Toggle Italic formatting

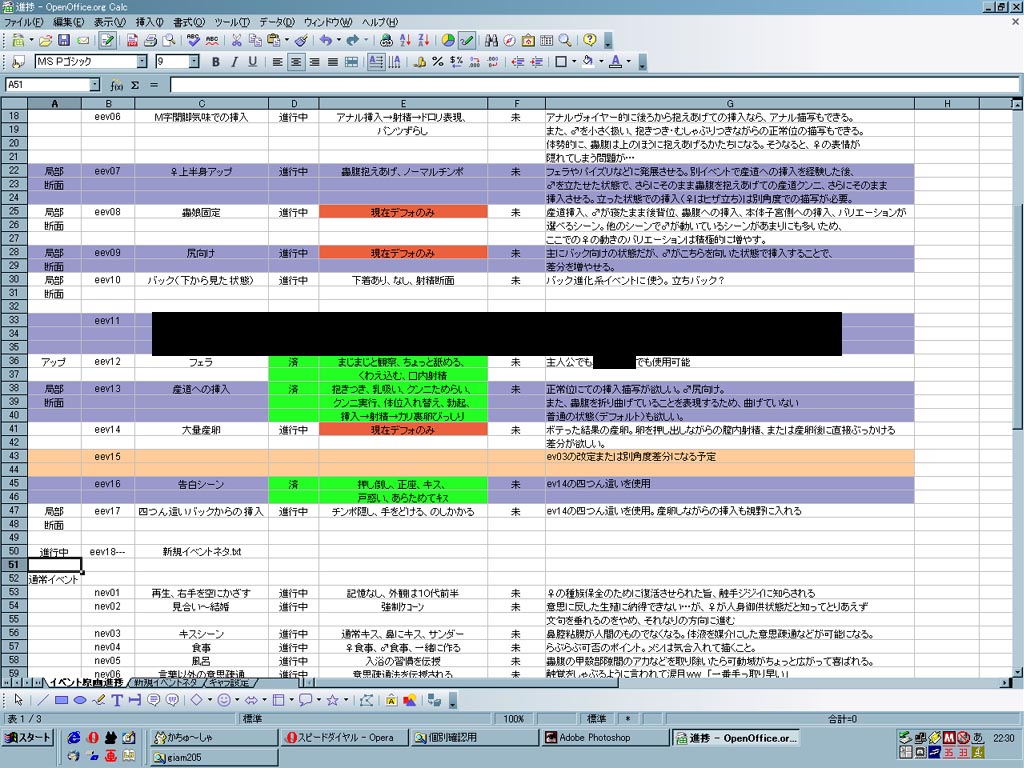pos(234,61)
